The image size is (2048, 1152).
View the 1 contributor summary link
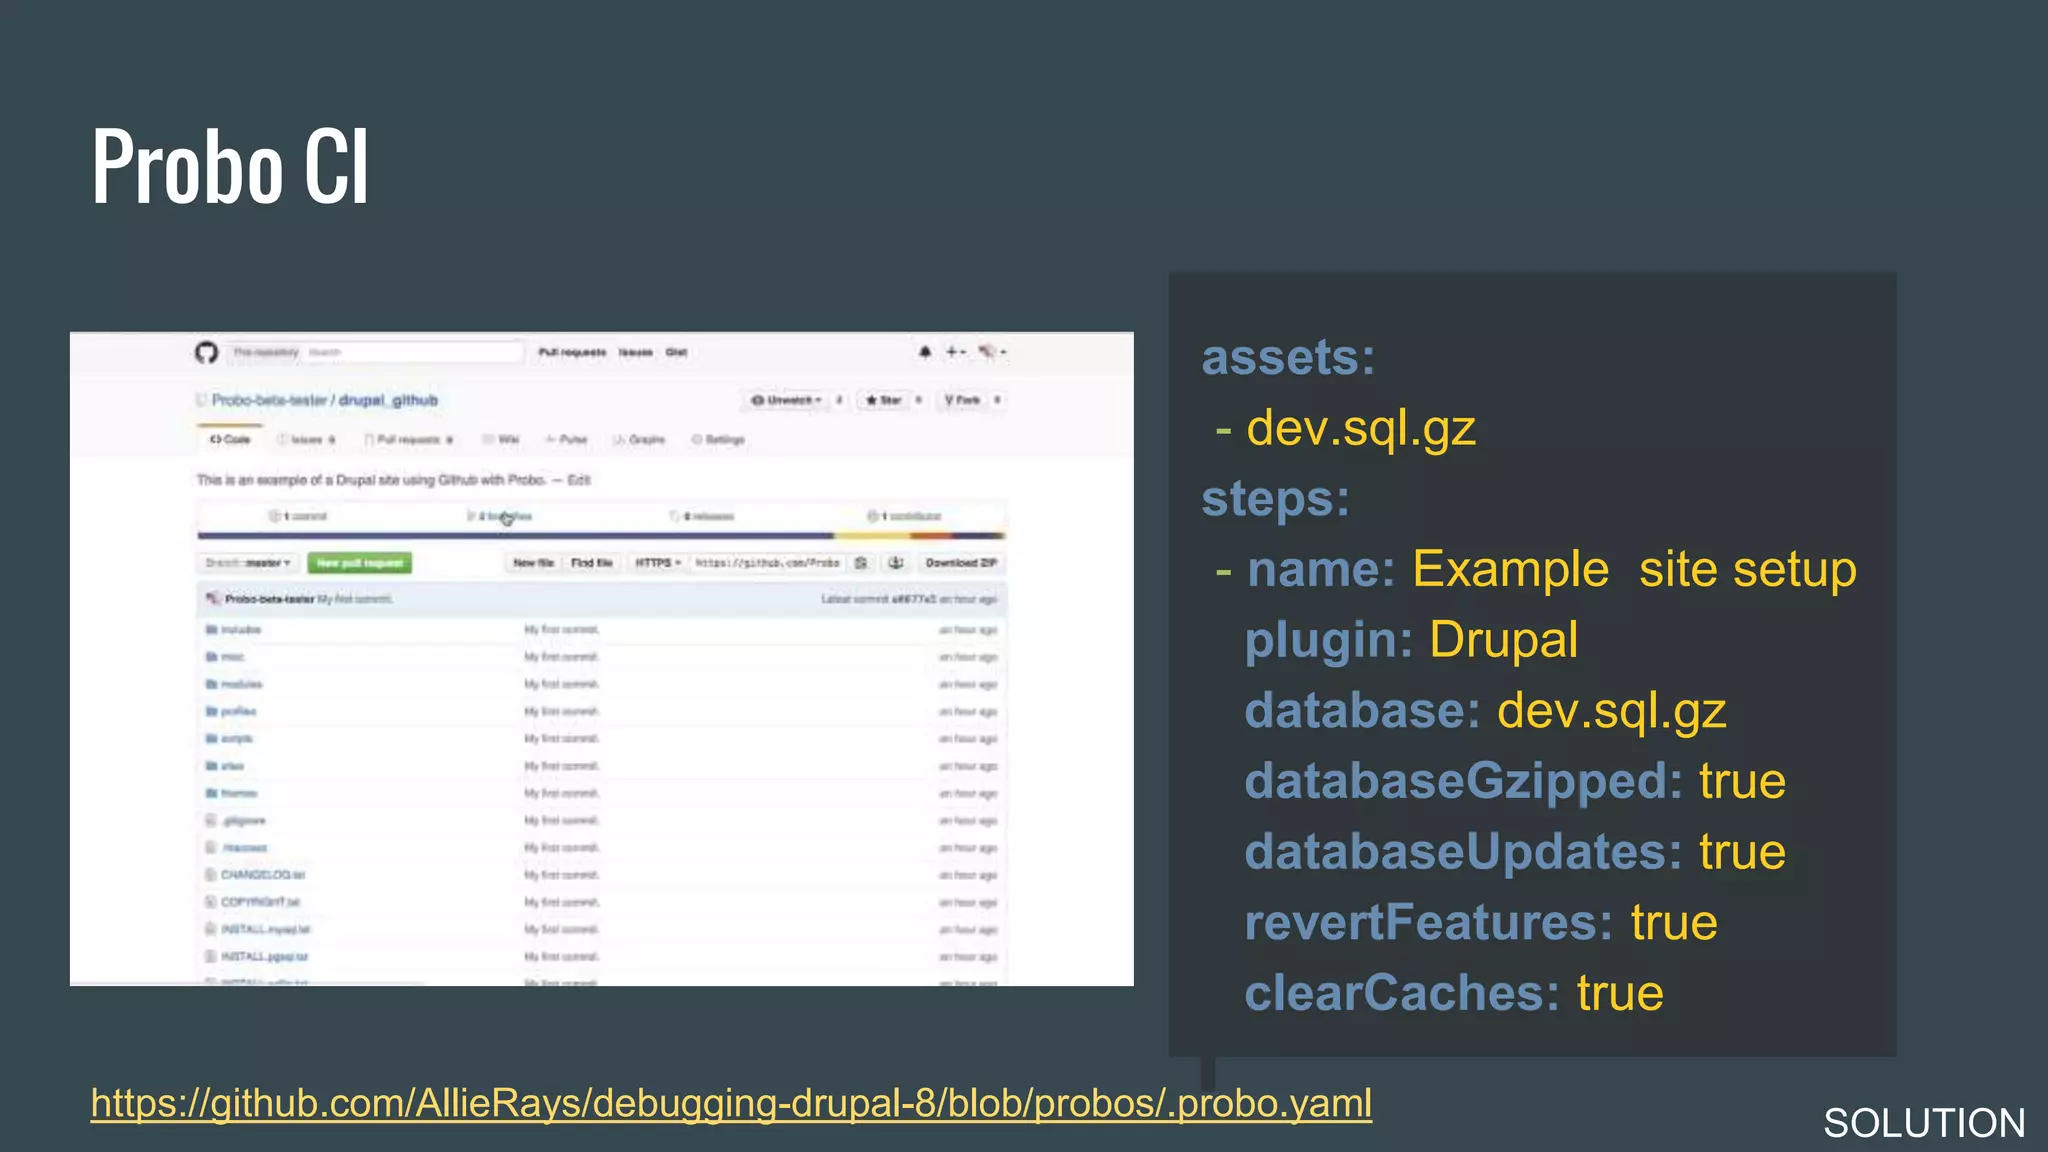(x=904, y=516)
